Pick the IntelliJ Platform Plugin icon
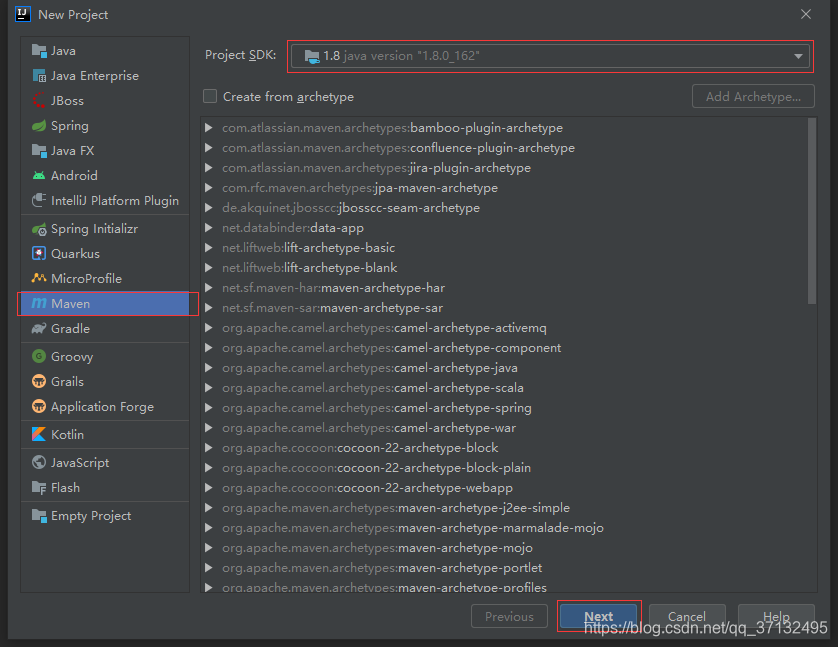 [39, 200]
